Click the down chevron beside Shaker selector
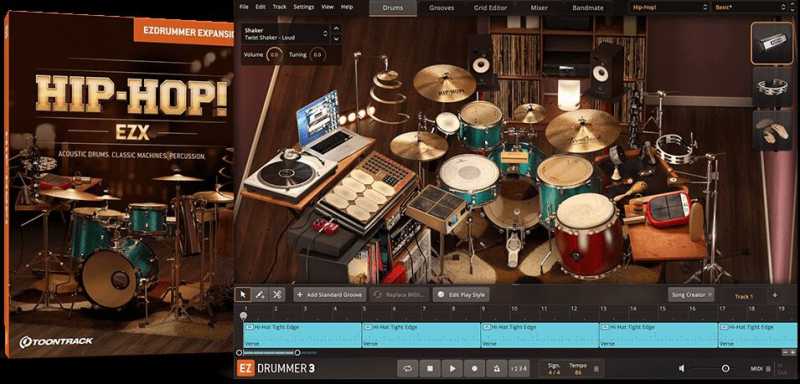The width and height of the screenshot is (800, 384). pos(336,39)
